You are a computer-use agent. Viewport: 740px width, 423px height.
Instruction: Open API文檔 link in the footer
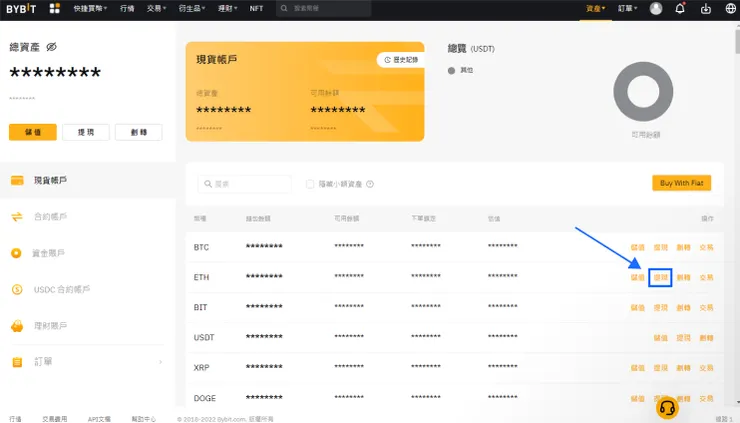pyautogui.click(x=99, y=419)
